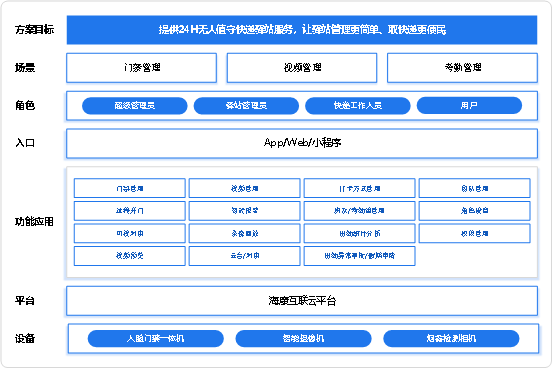Click the 海康互联云平台 platform box
This screenshot has width=553, height=370.
pyautogui.click(x=302, y=301)
